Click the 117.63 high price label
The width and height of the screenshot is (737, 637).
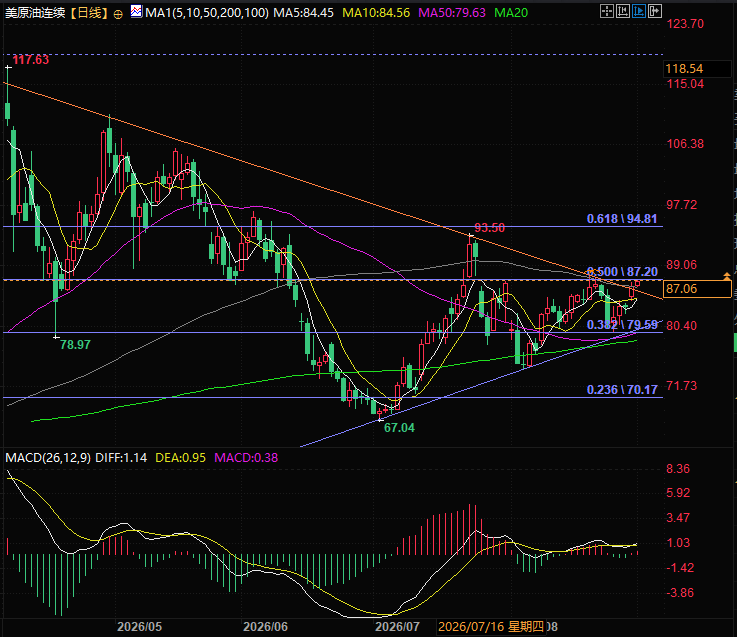(31, 60)
